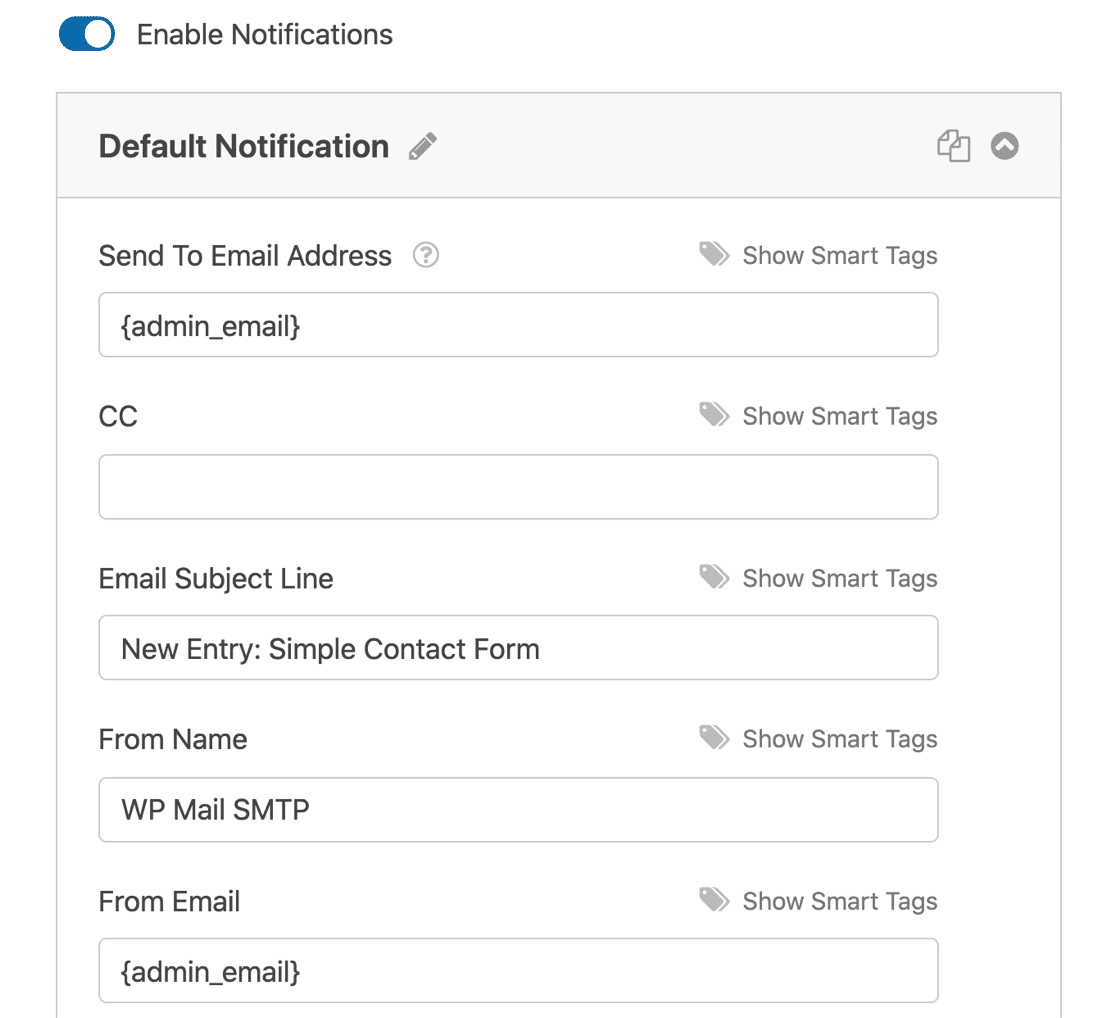Screen dimensions: 1116x1018
Task: Show Smart Tags for Email Subject Line
Action: (x=840, y=578)
